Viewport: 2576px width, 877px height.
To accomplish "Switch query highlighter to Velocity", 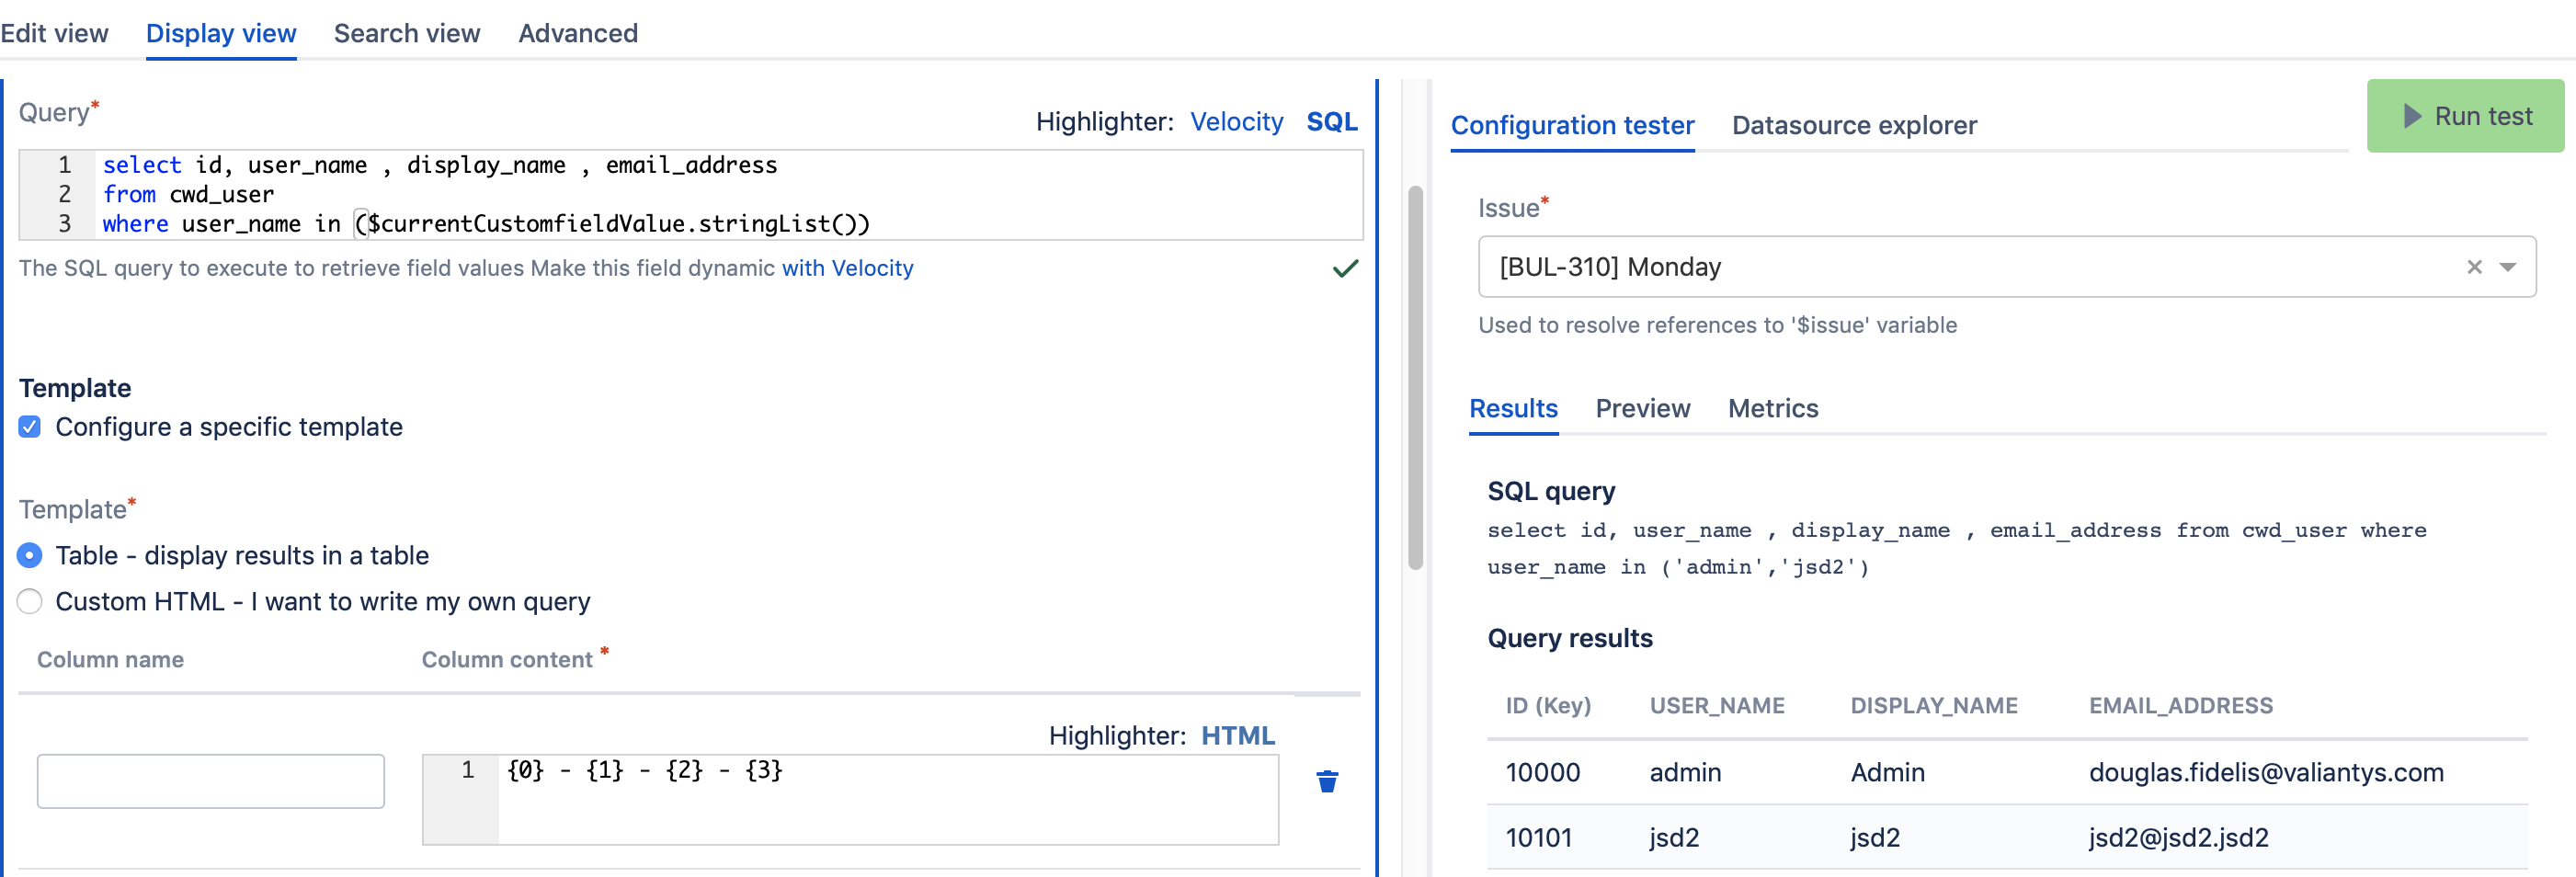I will (1237, 121).
